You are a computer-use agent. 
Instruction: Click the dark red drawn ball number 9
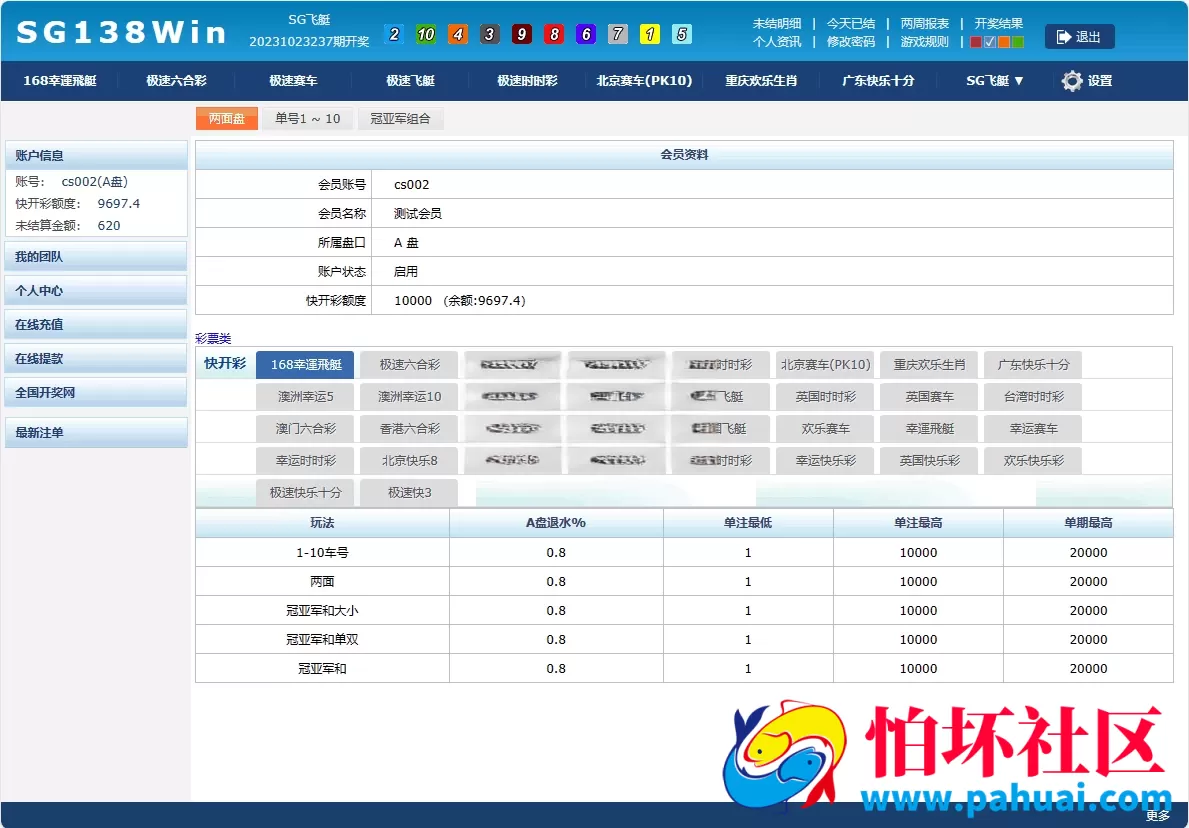pos(522,34)
